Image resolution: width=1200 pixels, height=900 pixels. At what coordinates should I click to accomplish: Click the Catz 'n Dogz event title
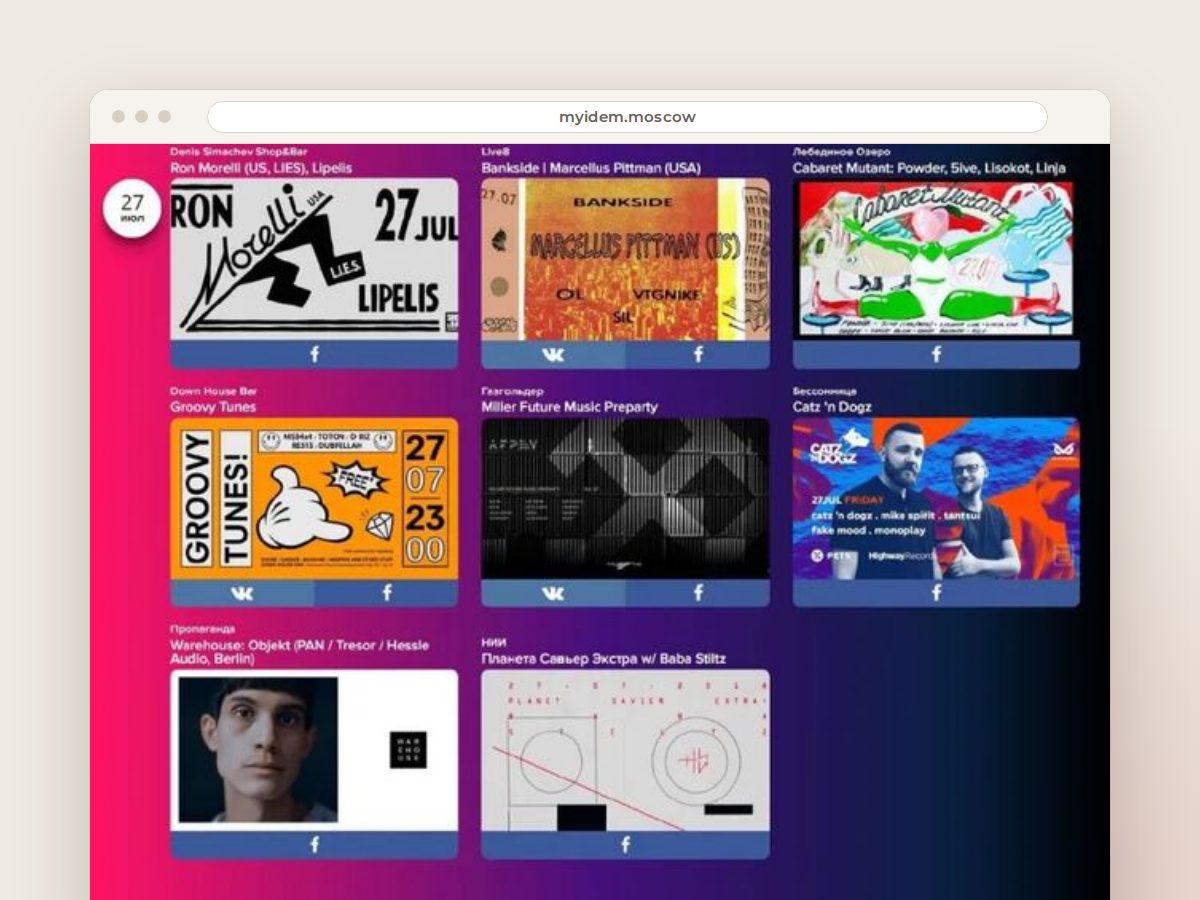coord(832,407)
